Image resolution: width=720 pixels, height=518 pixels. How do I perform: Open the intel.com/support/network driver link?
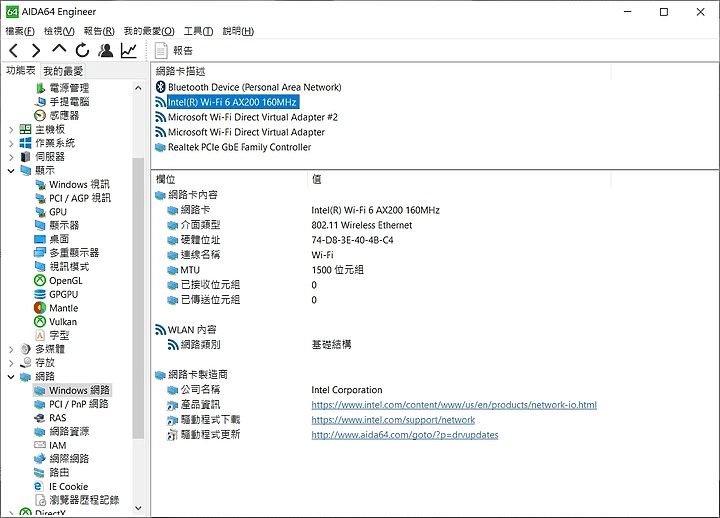[x=393, y=420]
